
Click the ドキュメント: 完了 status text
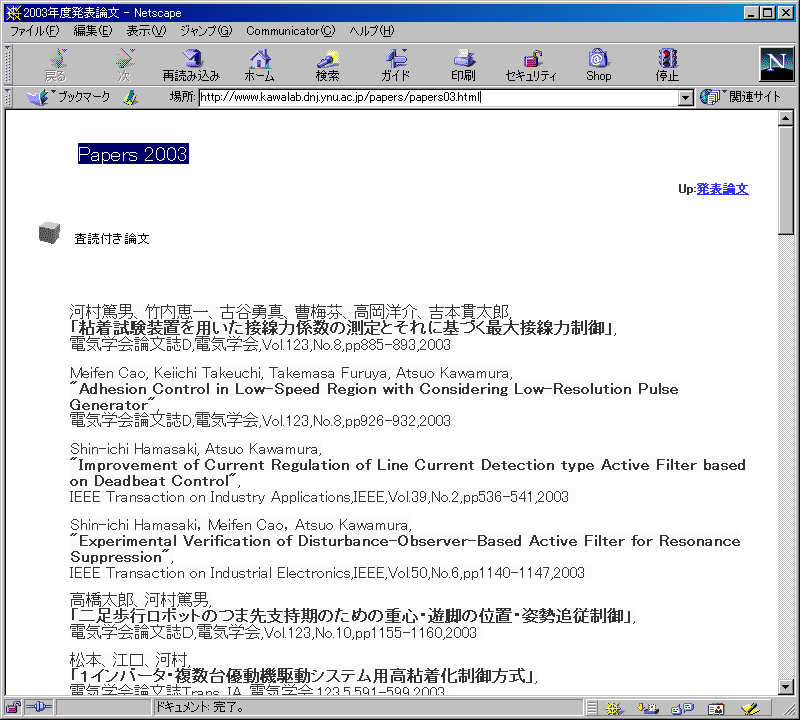click(x=199, y=707)
